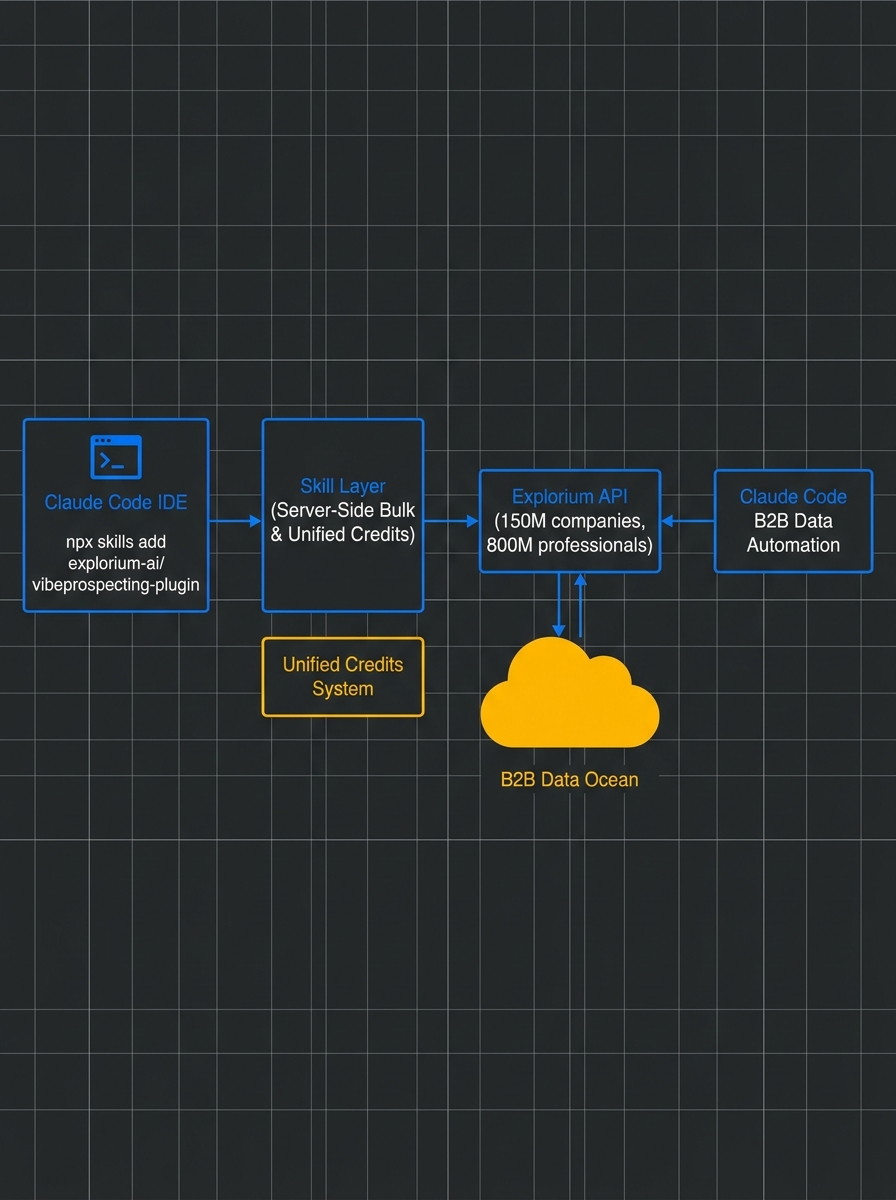Click the terminal icon in Claude Code IDE box

point(116,457)
